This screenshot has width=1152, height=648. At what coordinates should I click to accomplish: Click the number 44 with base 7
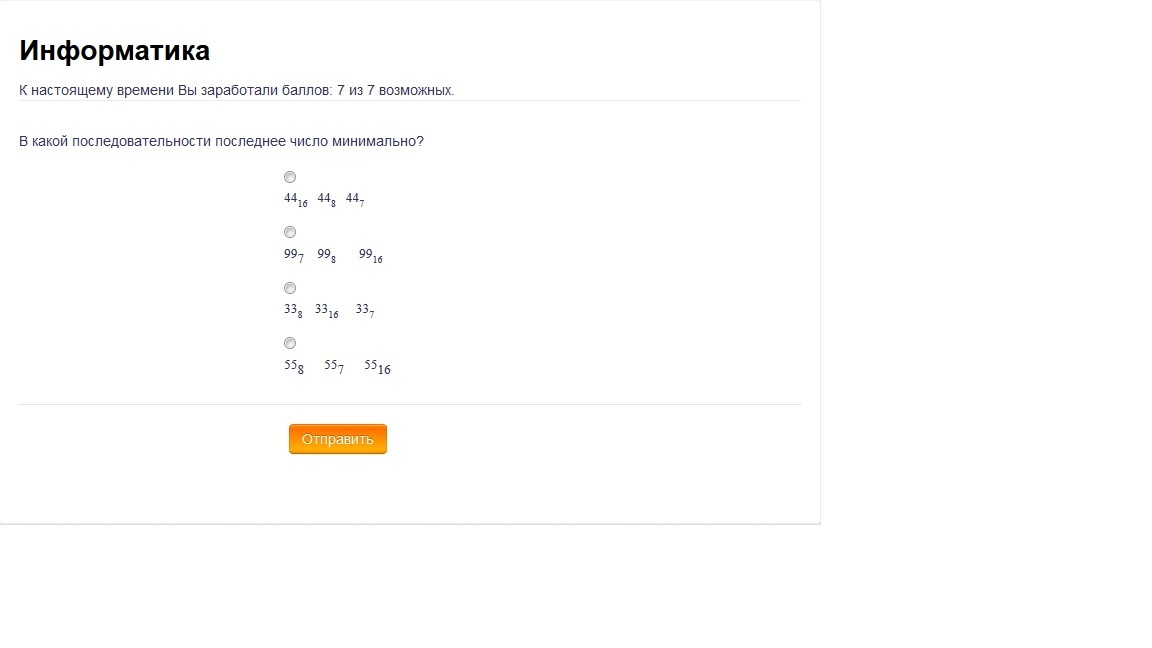[355, 200]
